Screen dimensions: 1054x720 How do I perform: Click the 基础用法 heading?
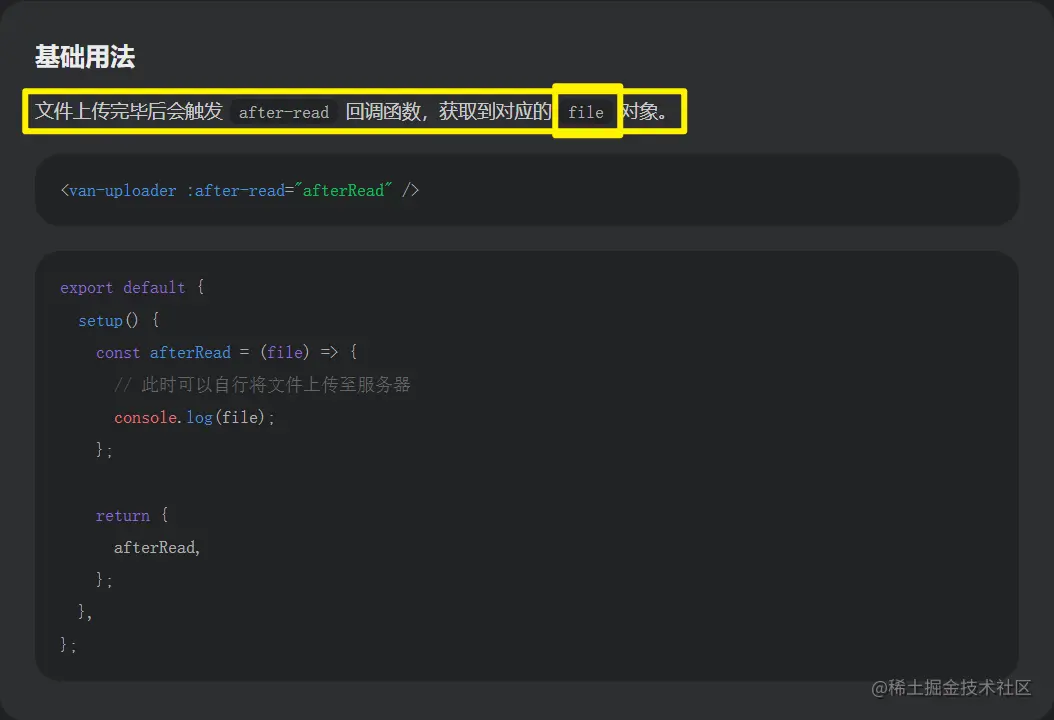tap(85, 56)
